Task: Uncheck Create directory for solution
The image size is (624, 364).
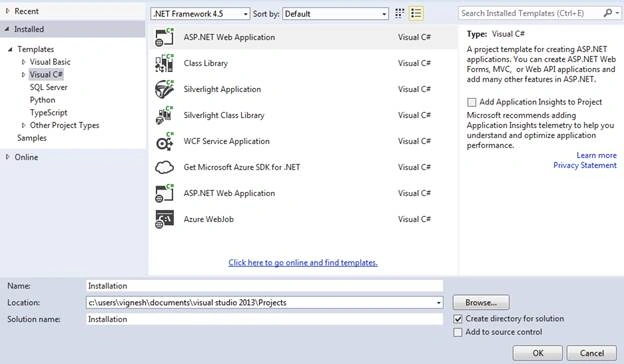Action: pos(458,319)
